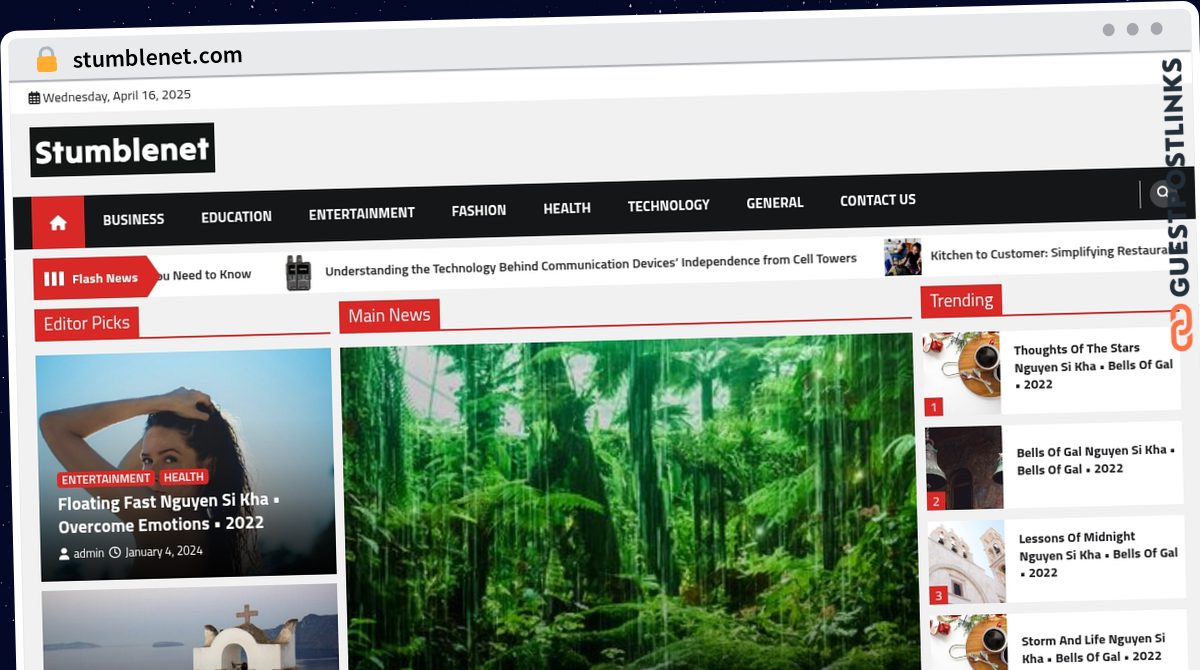Image resolution: width=1200 pixels, height=670 pixels.
Task: Click the calendar icon next to the date
Action: click(34, 98)
